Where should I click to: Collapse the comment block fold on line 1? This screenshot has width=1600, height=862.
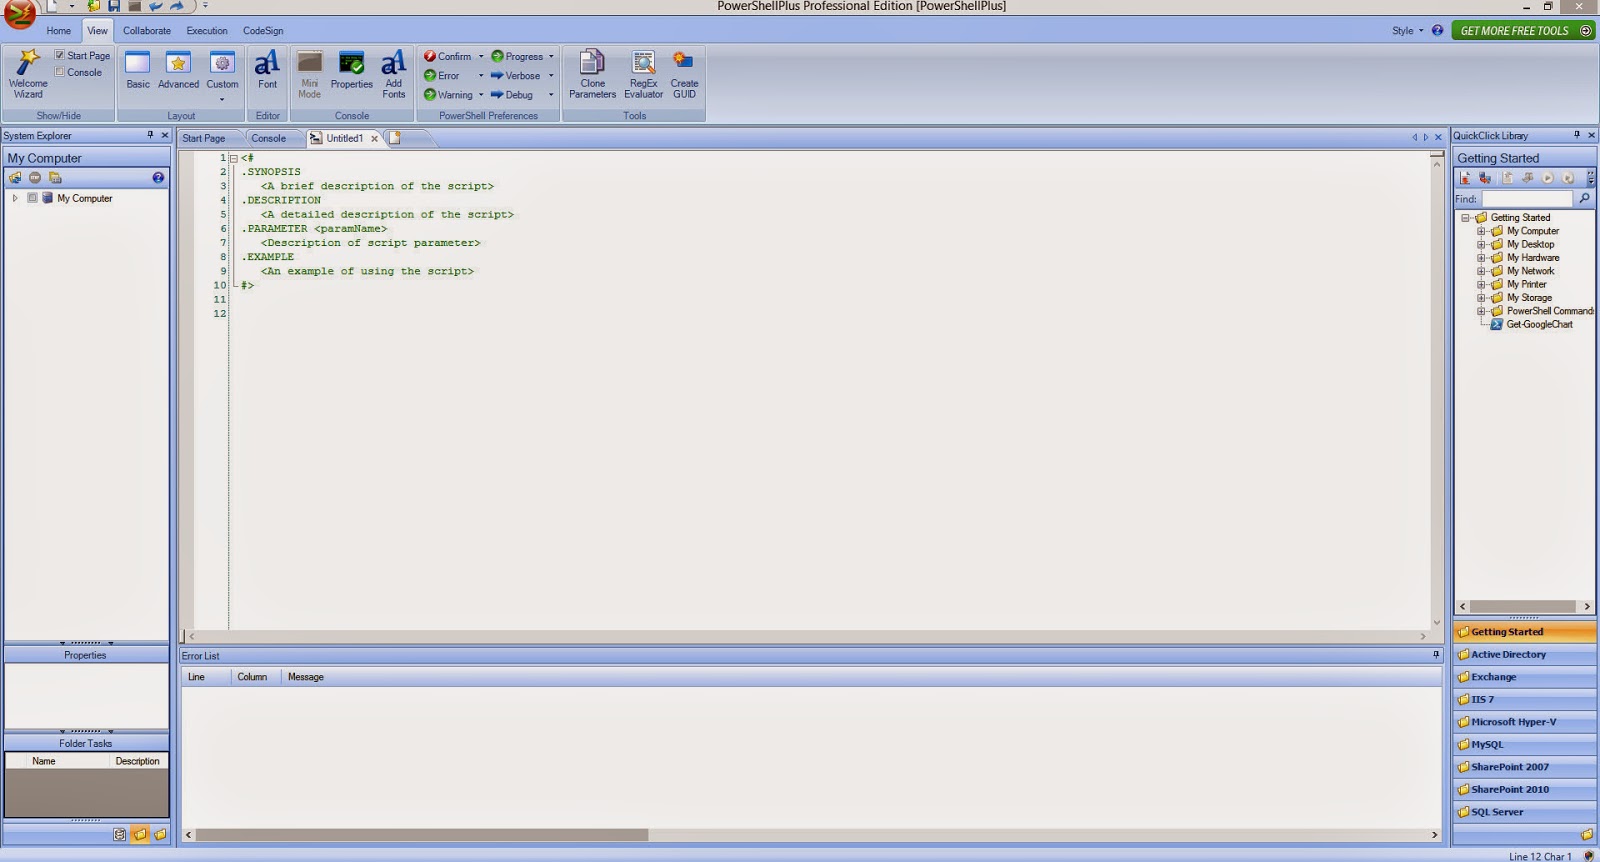point(233,158)
